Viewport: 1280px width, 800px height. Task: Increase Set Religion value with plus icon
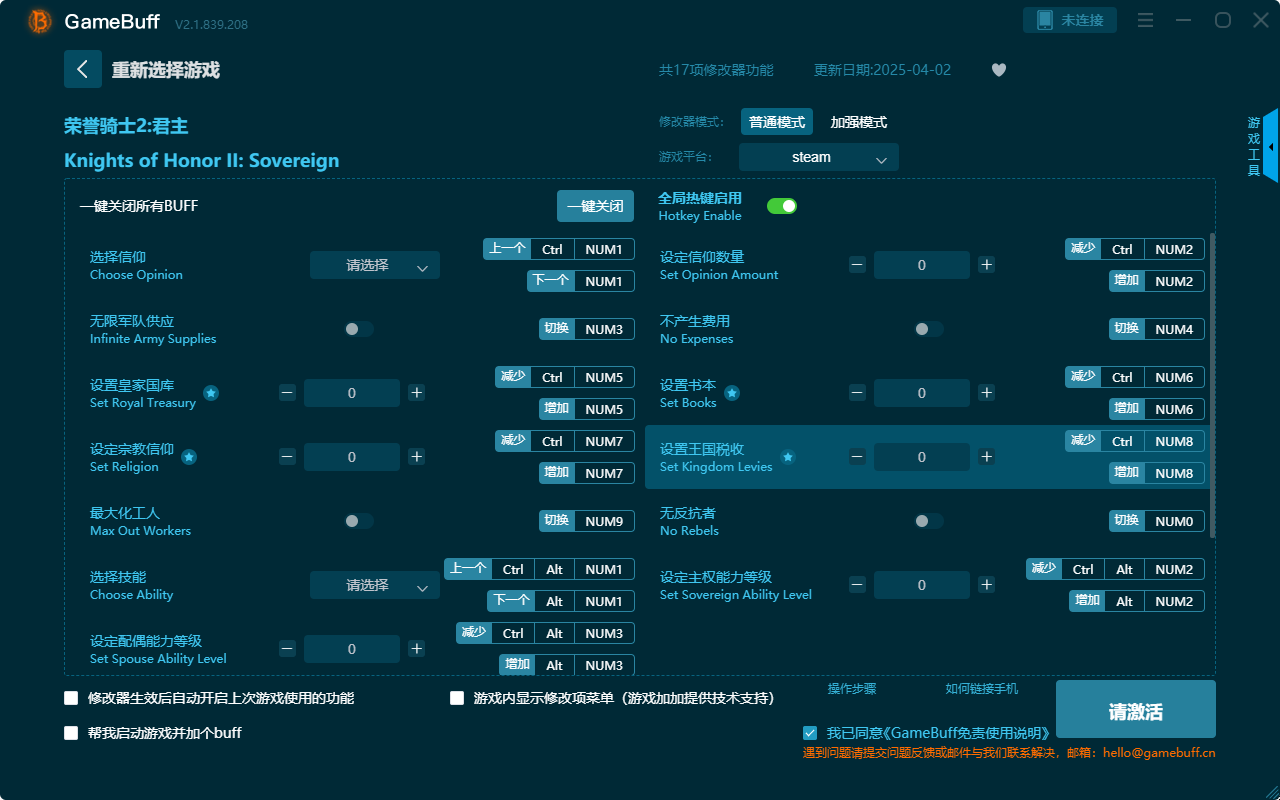click(417, 457)
